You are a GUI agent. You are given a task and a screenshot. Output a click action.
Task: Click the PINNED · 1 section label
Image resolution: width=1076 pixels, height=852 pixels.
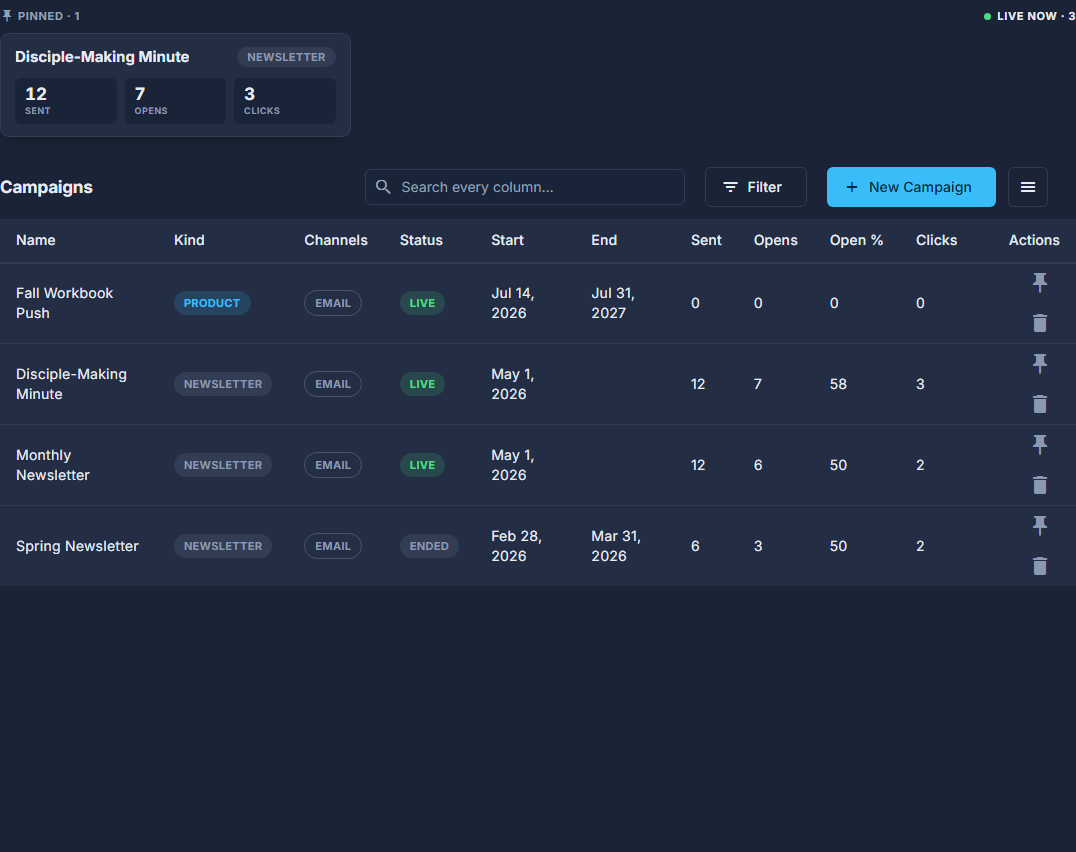click(41, 16)
